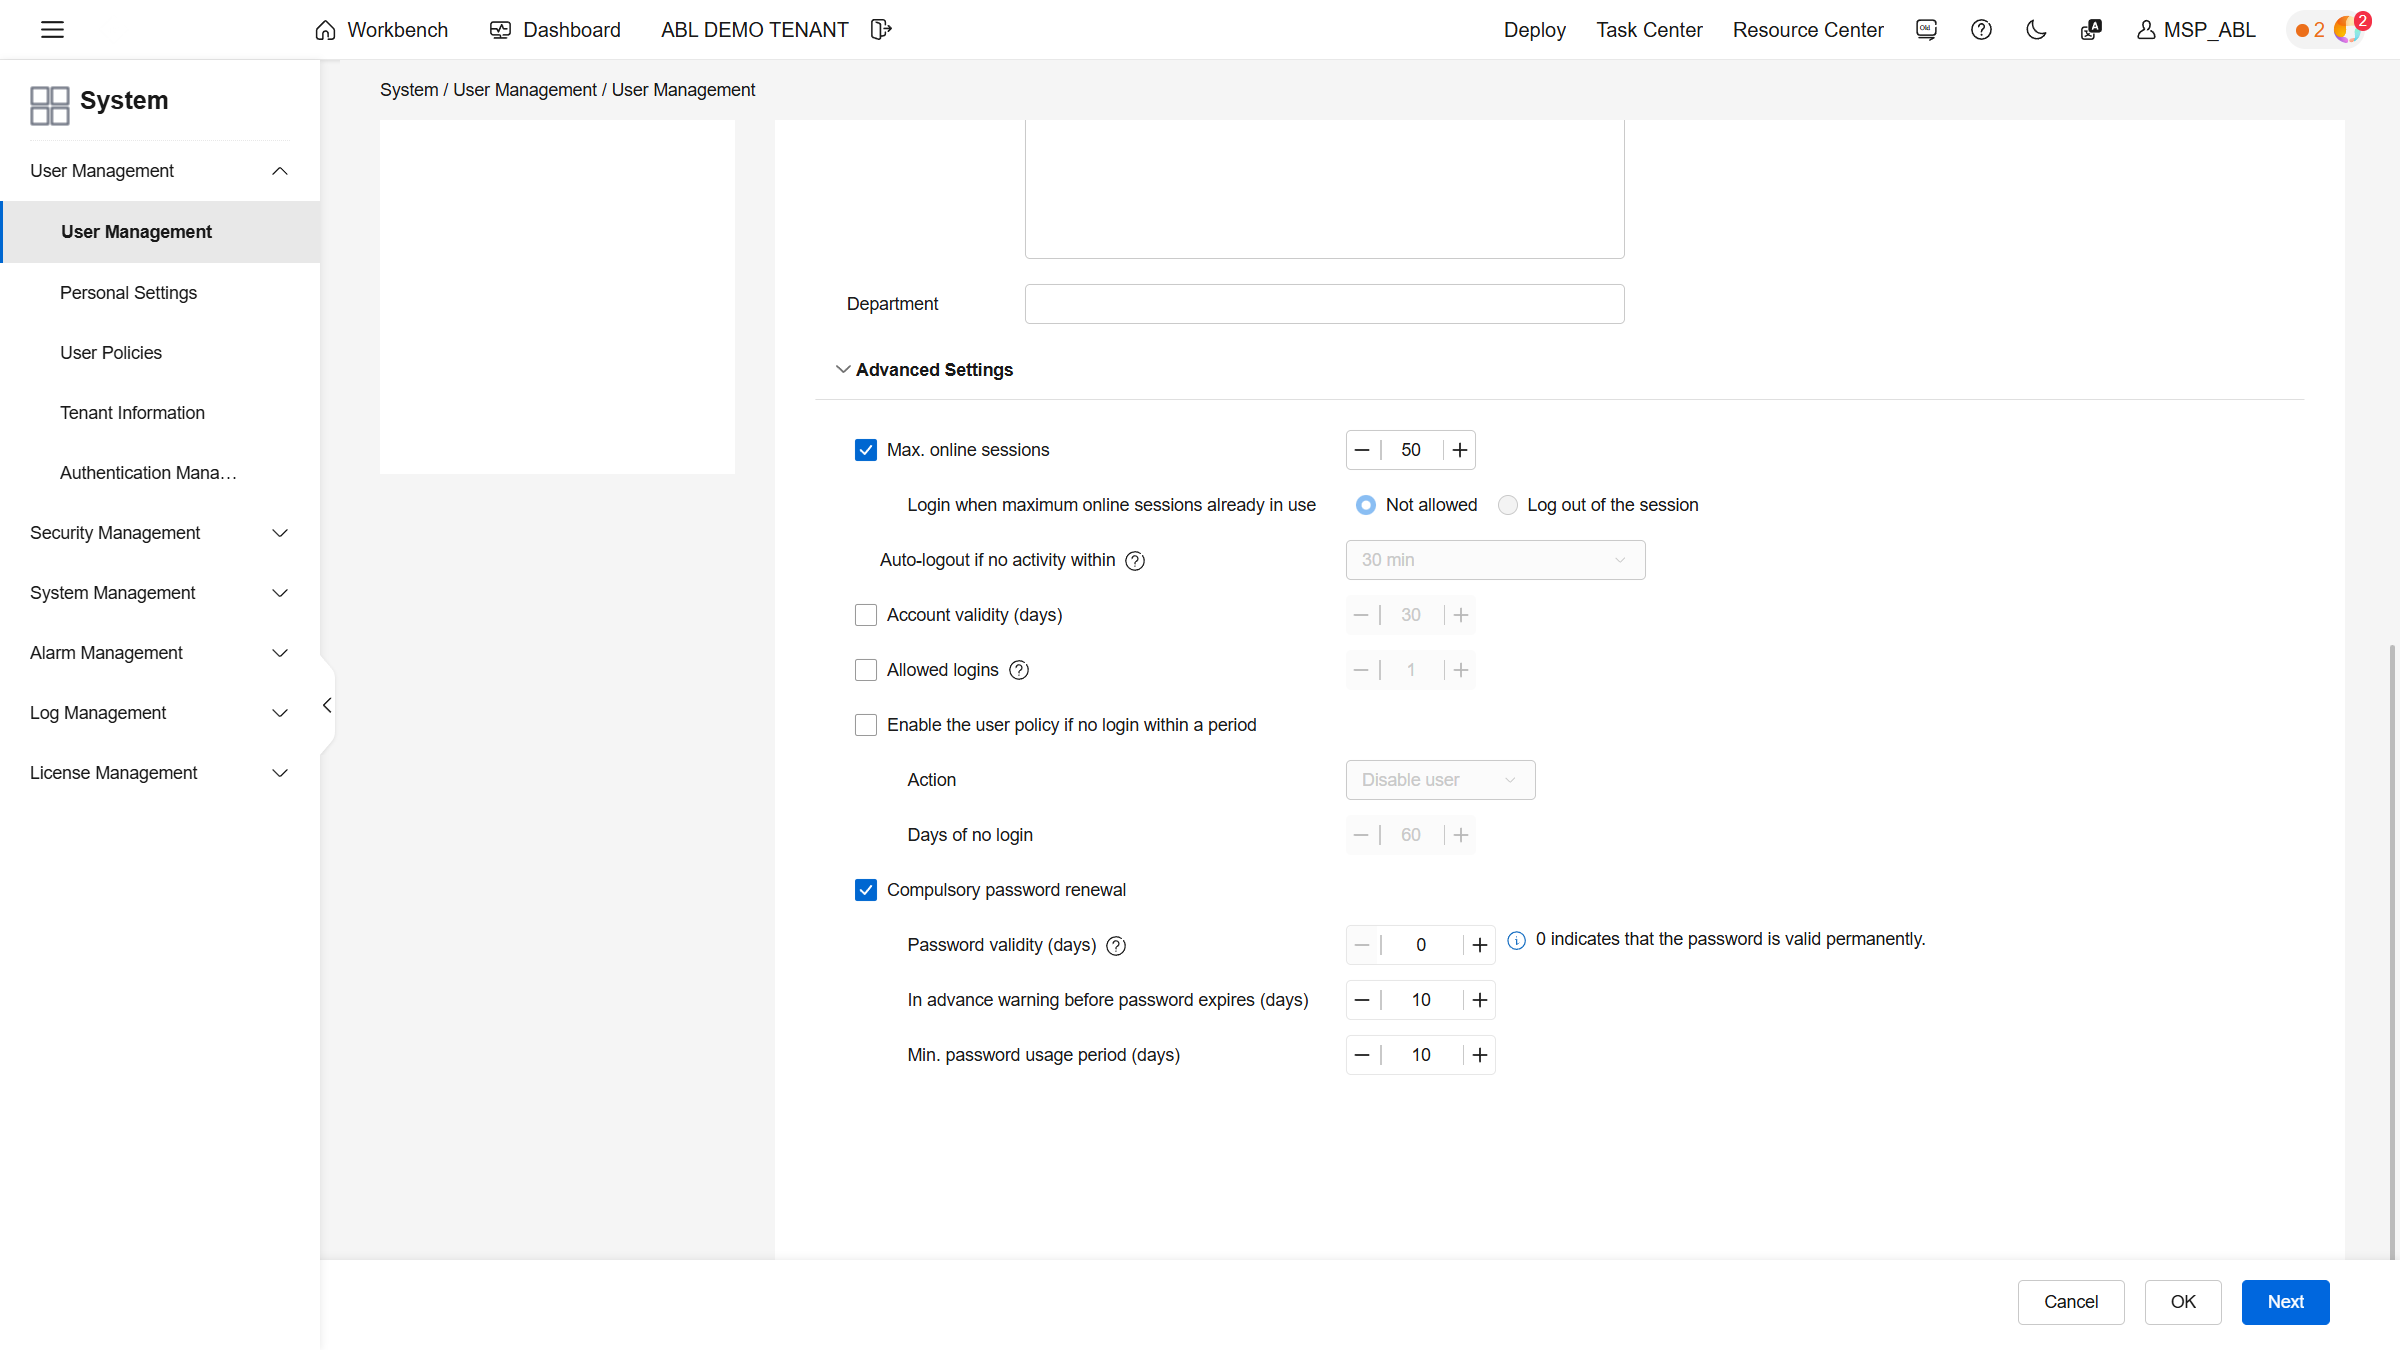Enable dark mode with the moon icon
This screenshot has height=1350, width=2400.
tap(2036, 30)
